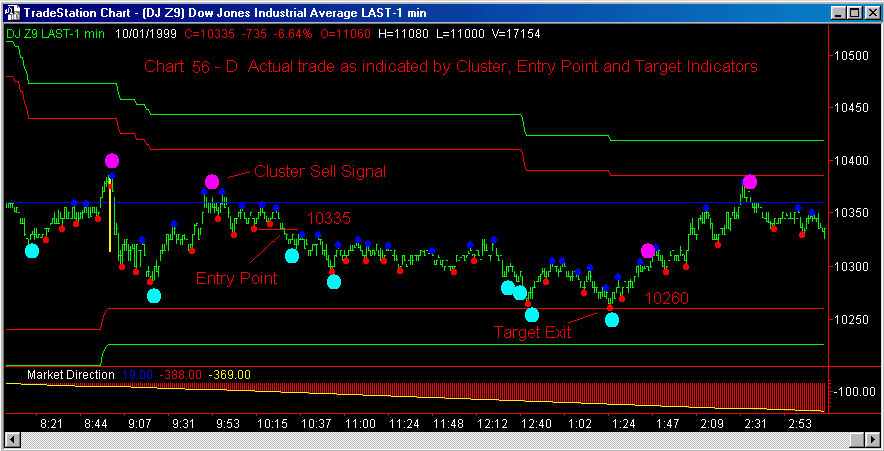The image size is (884, 451).
Task: Click the 9:07 time axis label
Action: [x=139, y=424]
